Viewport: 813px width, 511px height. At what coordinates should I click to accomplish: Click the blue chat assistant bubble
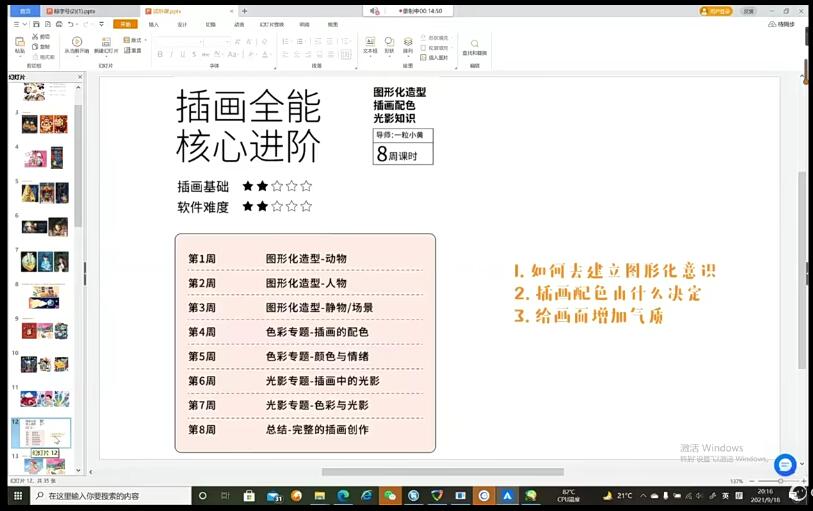tap(785, 464)
